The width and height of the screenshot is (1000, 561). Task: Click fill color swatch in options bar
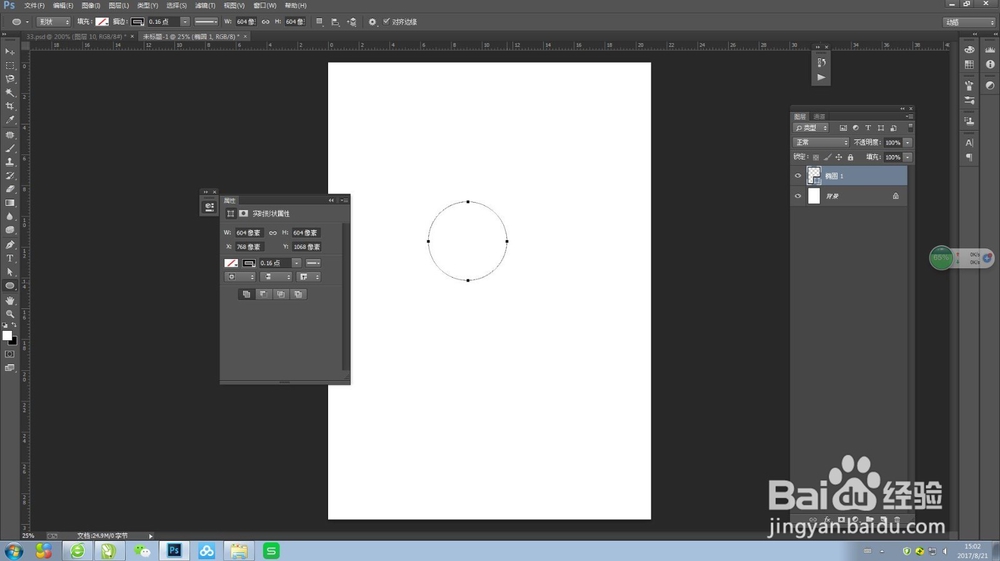102,22
